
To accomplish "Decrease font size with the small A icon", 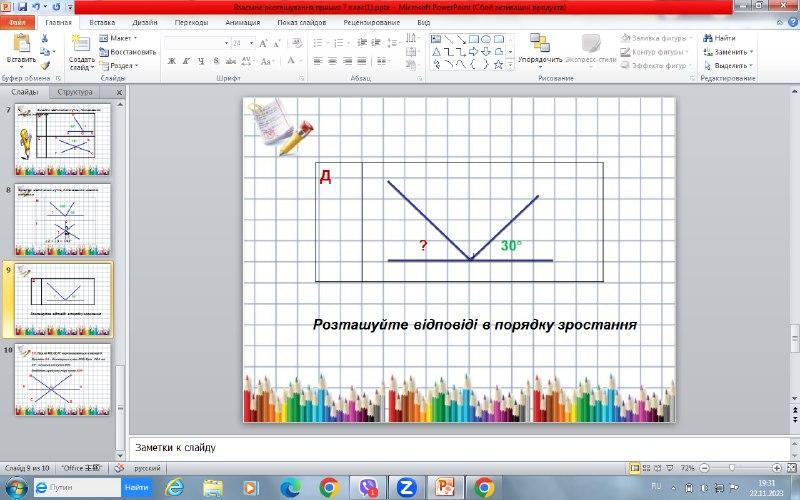I will [277, 43].
